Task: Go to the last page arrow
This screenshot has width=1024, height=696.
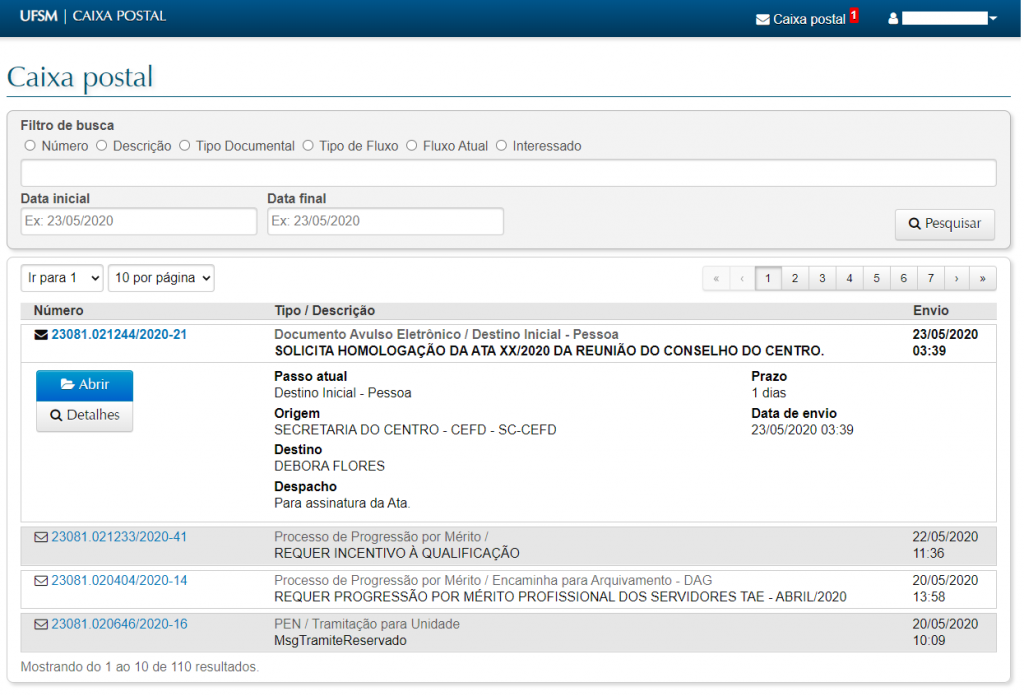Action: point(983,278)
